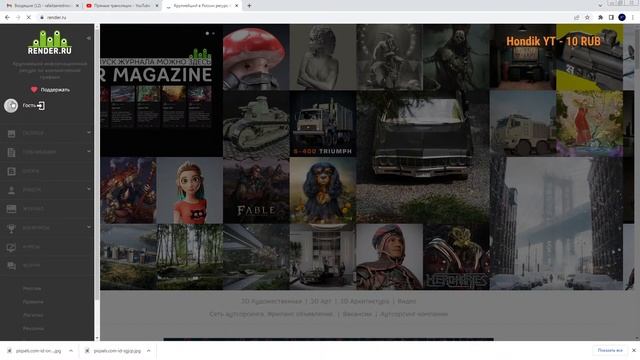Viewport: 640px width, 360px height.
Task: Open the tank model thumbnail
Action: click(x=256, y=124)
